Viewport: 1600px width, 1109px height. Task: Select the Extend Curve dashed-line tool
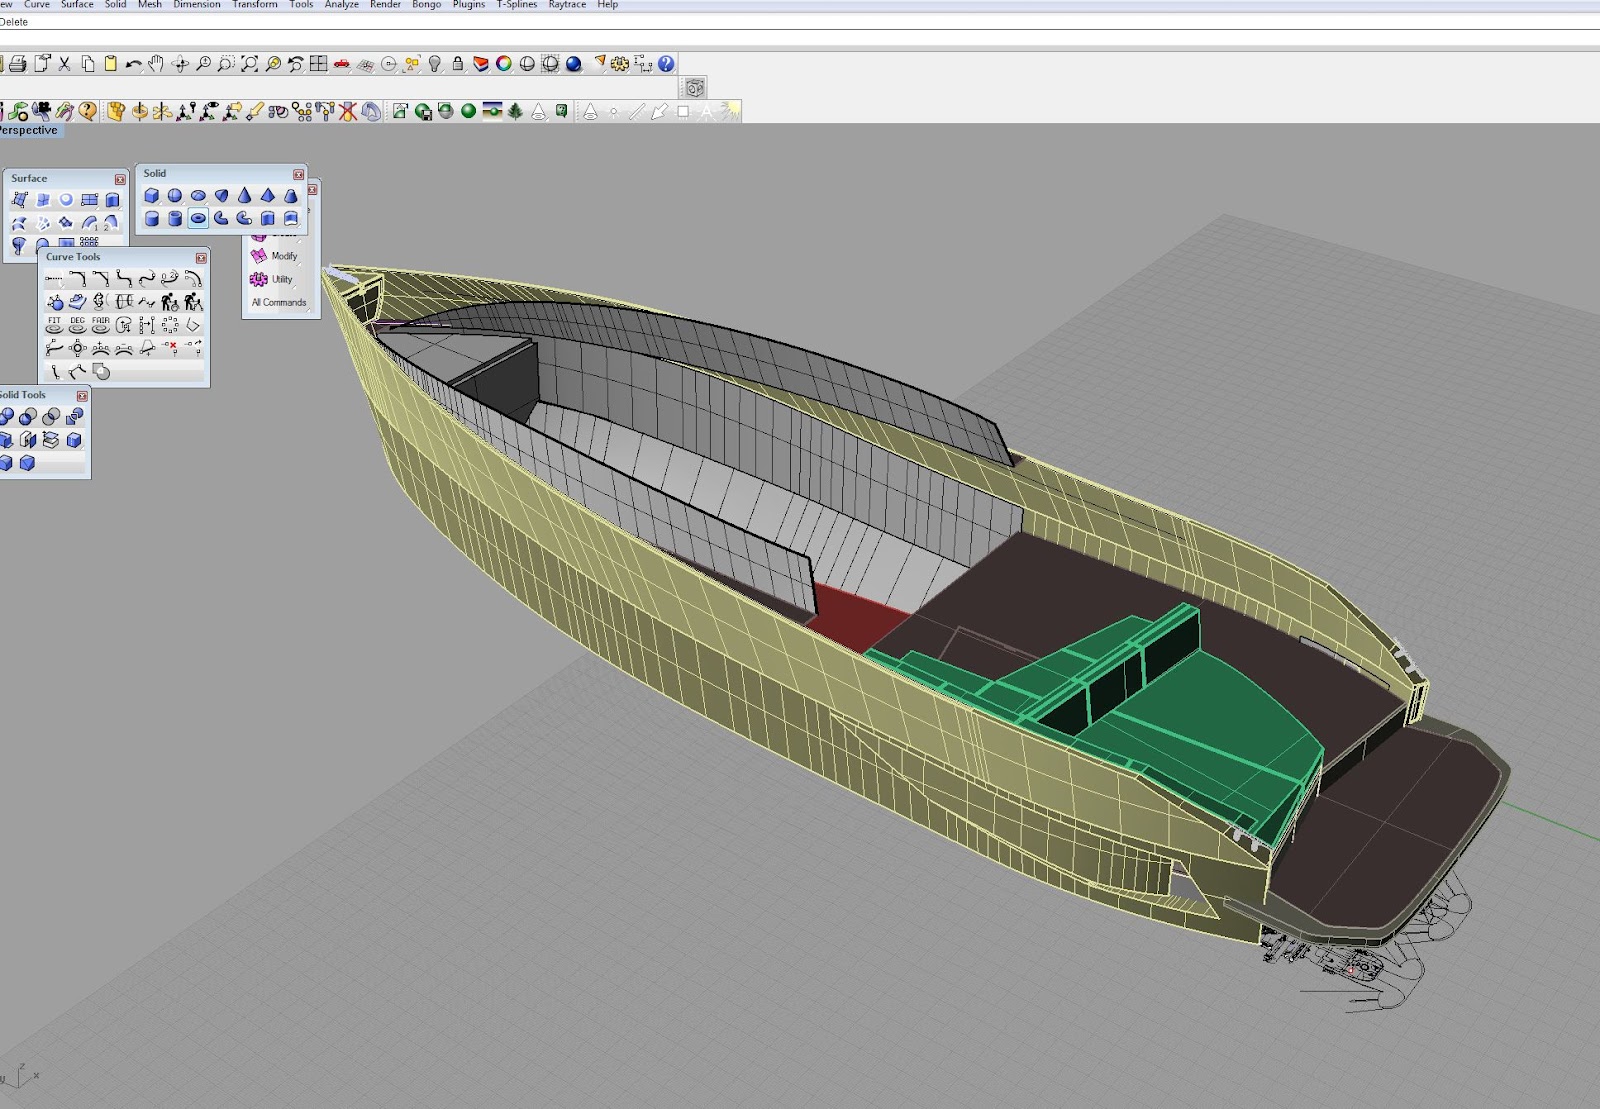54,279
